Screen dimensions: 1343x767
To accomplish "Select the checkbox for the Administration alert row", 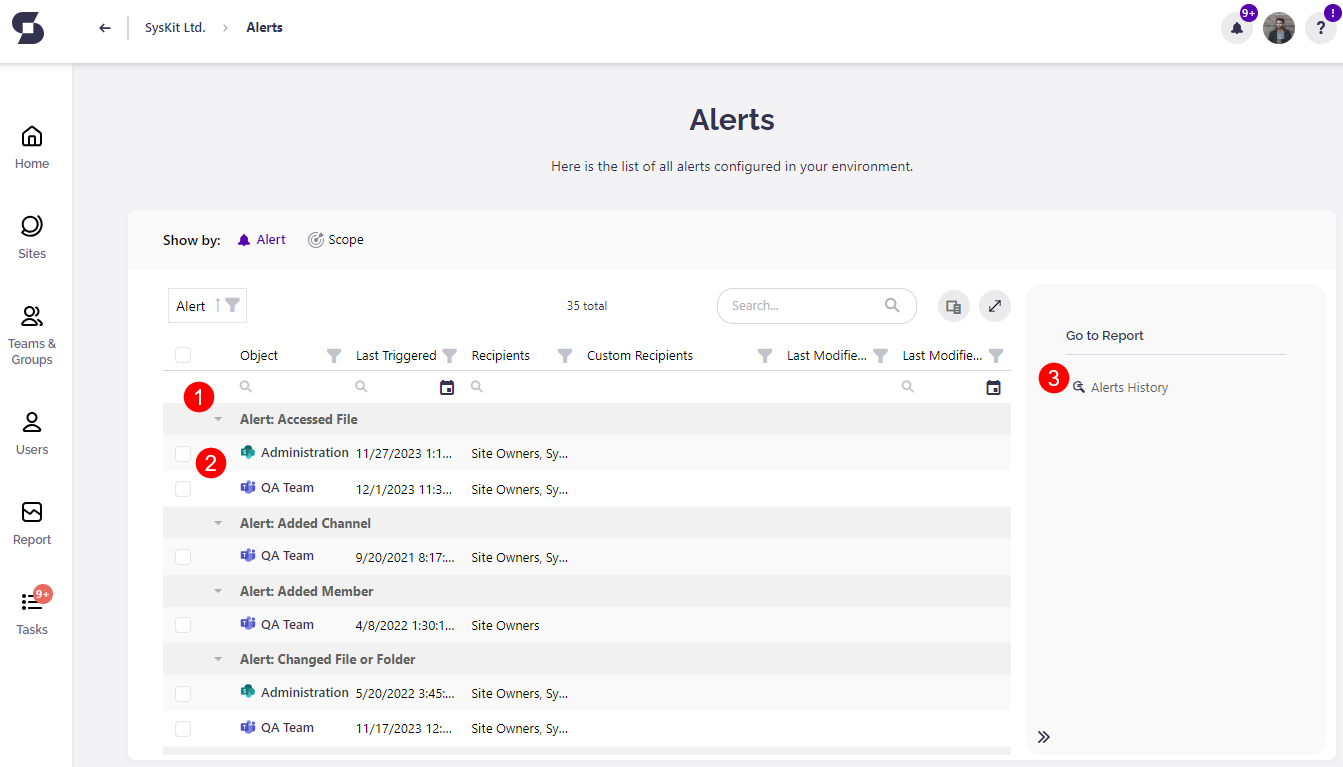I will coord(183,453).
